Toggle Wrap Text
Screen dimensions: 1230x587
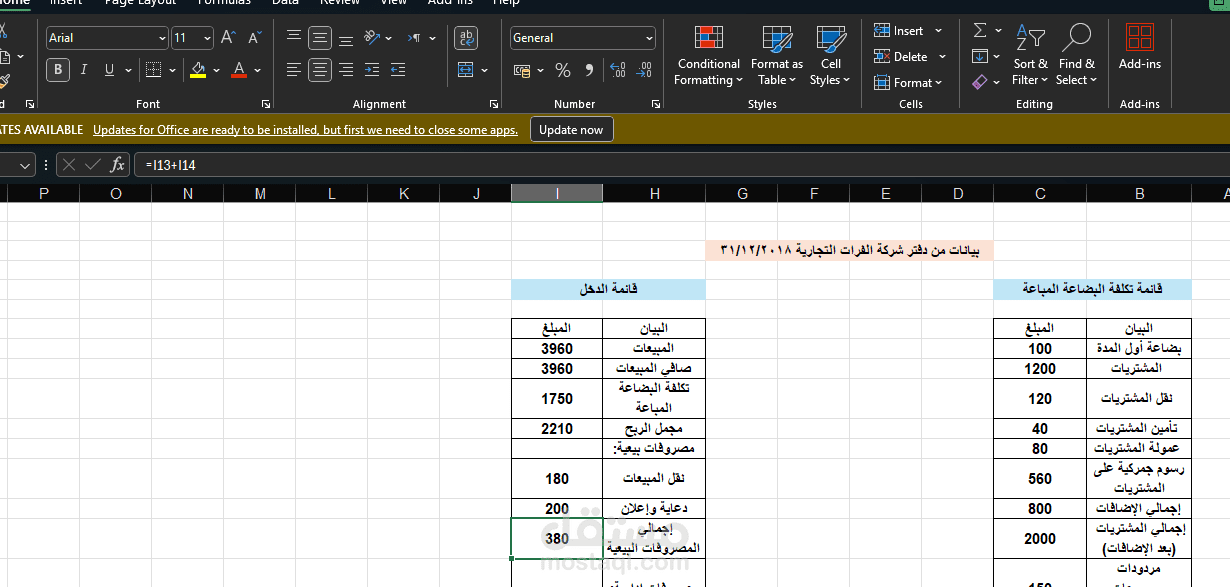click(466, 38)
